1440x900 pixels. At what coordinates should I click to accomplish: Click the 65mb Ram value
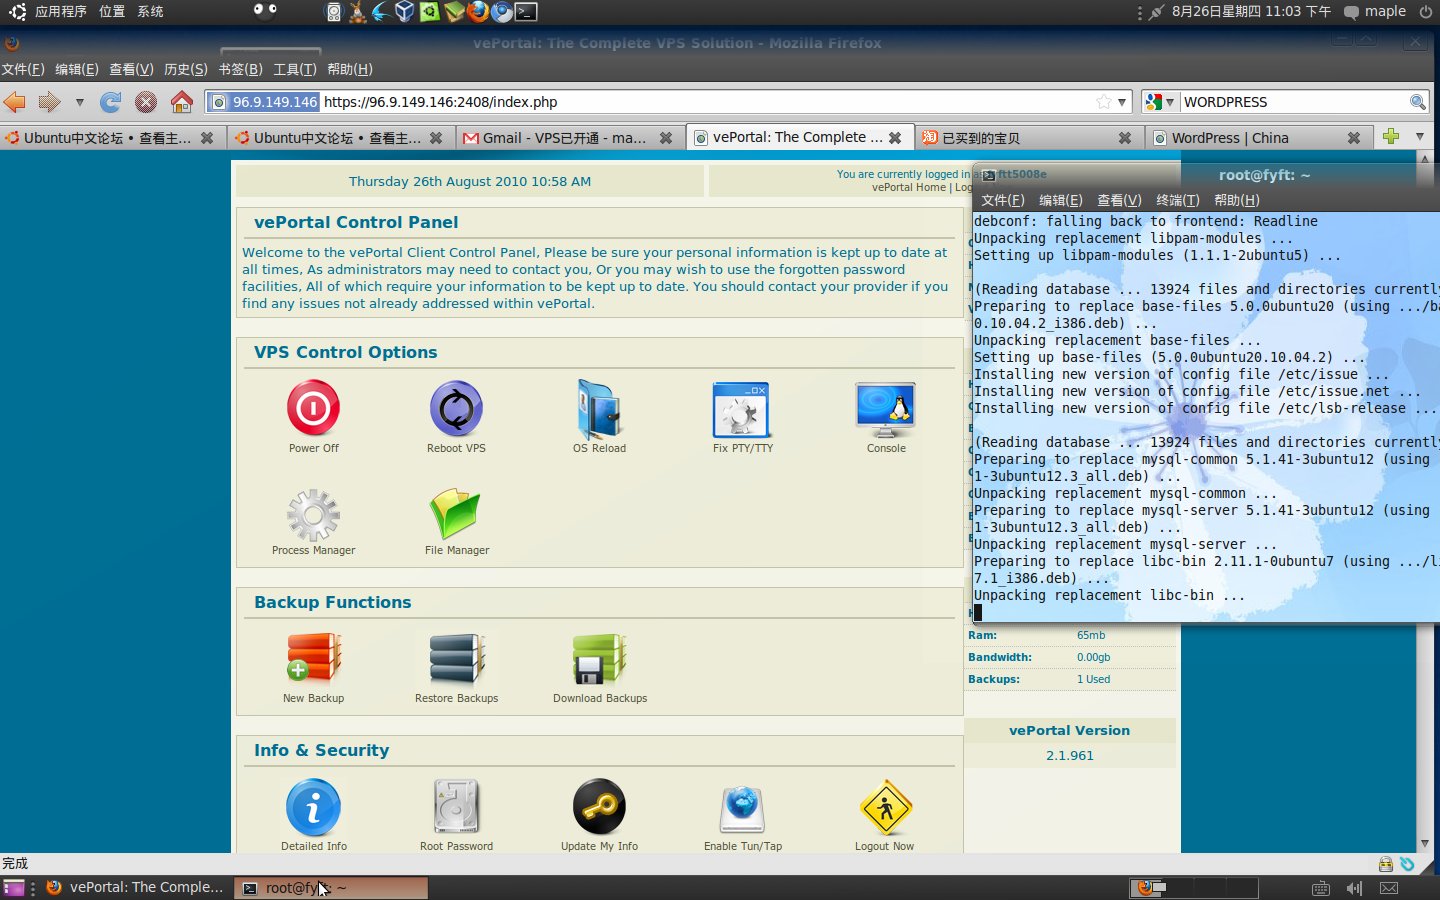(1091, 635)
